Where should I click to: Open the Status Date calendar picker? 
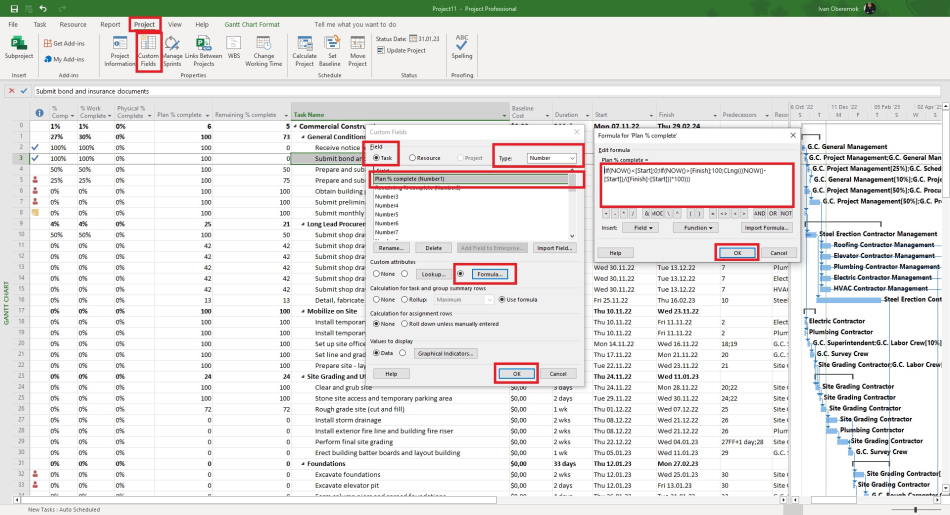[x=413, y=38]
